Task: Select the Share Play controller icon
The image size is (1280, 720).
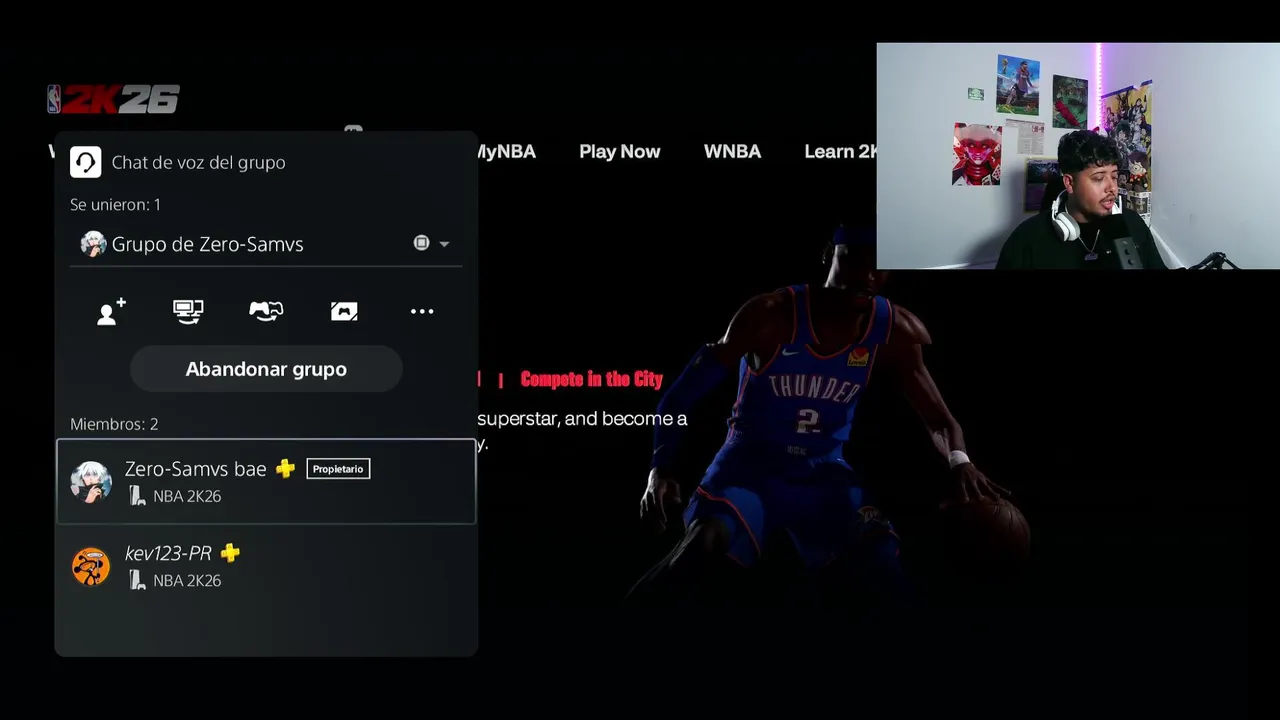Action: [266, 311]
